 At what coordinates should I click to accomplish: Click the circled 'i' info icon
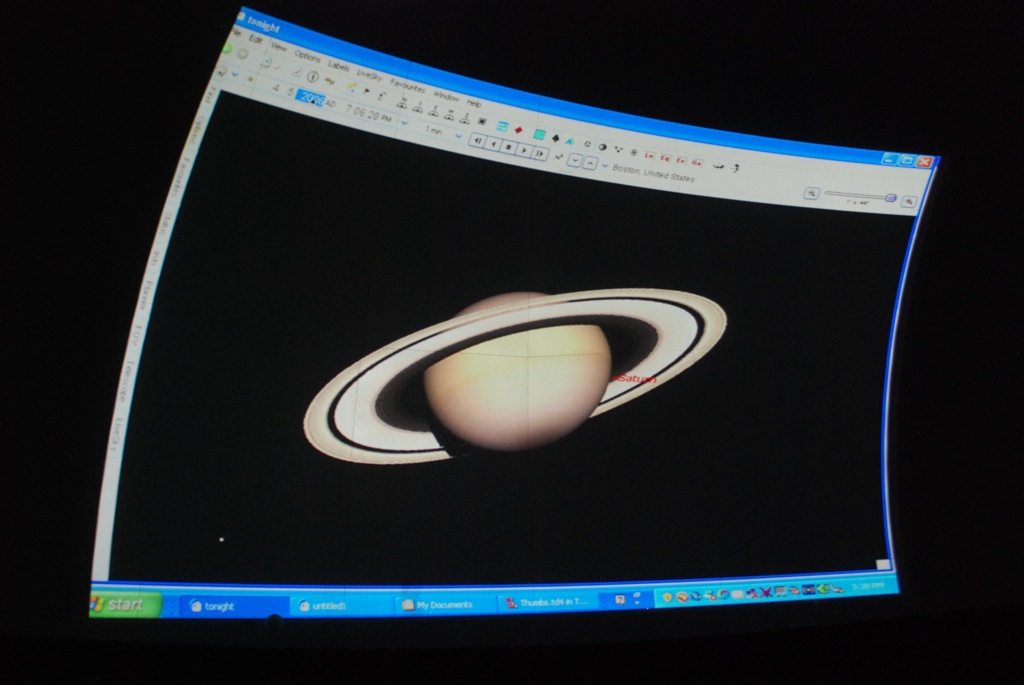click(x=312, y=76)
